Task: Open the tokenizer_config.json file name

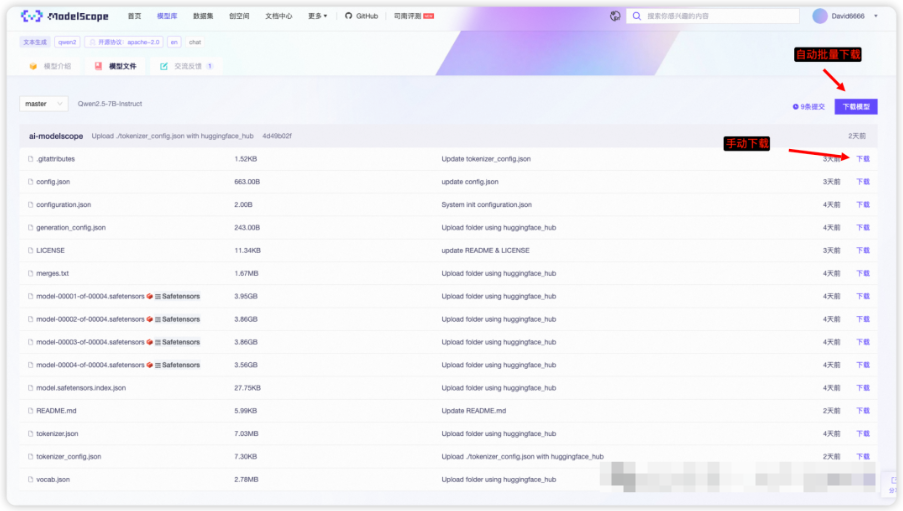Action: coord(69,456)
